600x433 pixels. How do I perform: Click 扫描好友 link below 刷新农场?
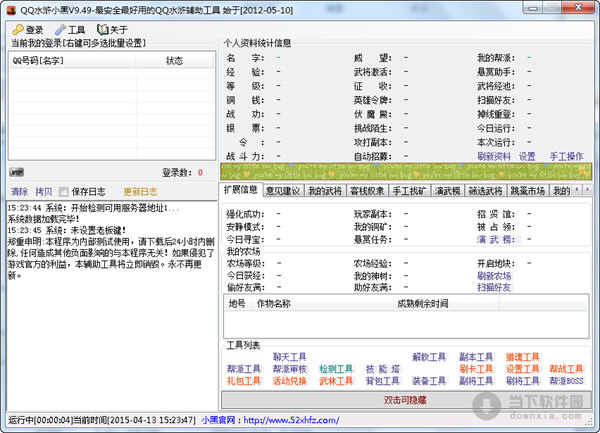coord(494,287)
